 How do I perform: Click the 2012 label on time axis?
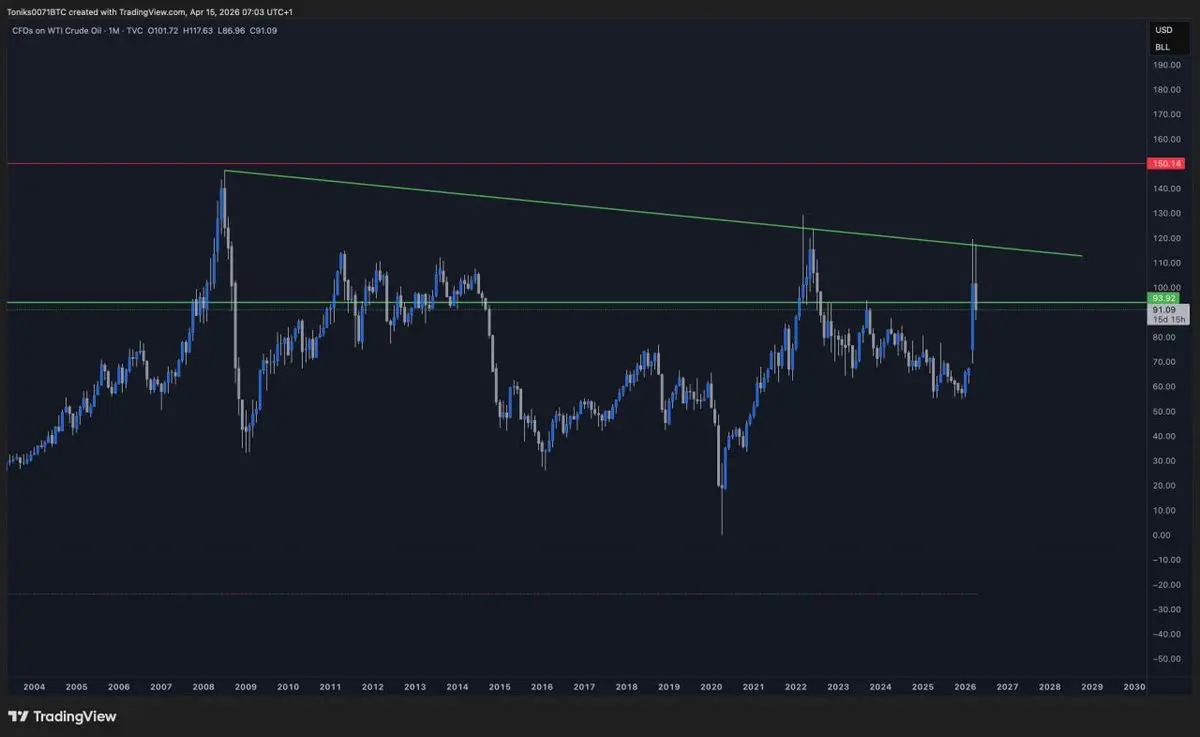(373, 687)
